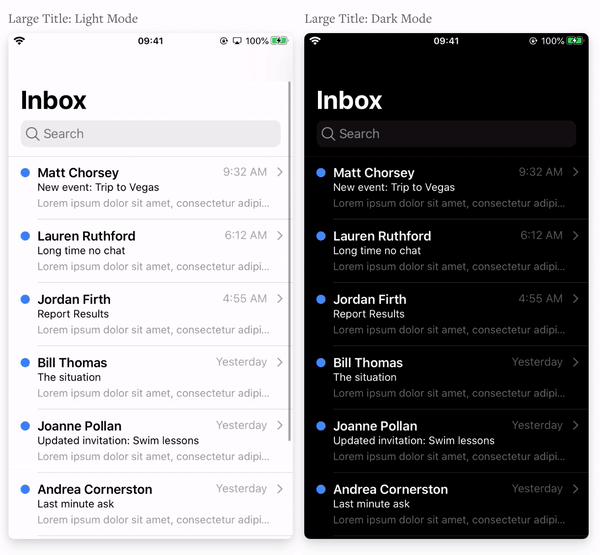Open 'Last minute ask' email in light mode
Viewport: 600px width, 555px height.
point(76,504)
